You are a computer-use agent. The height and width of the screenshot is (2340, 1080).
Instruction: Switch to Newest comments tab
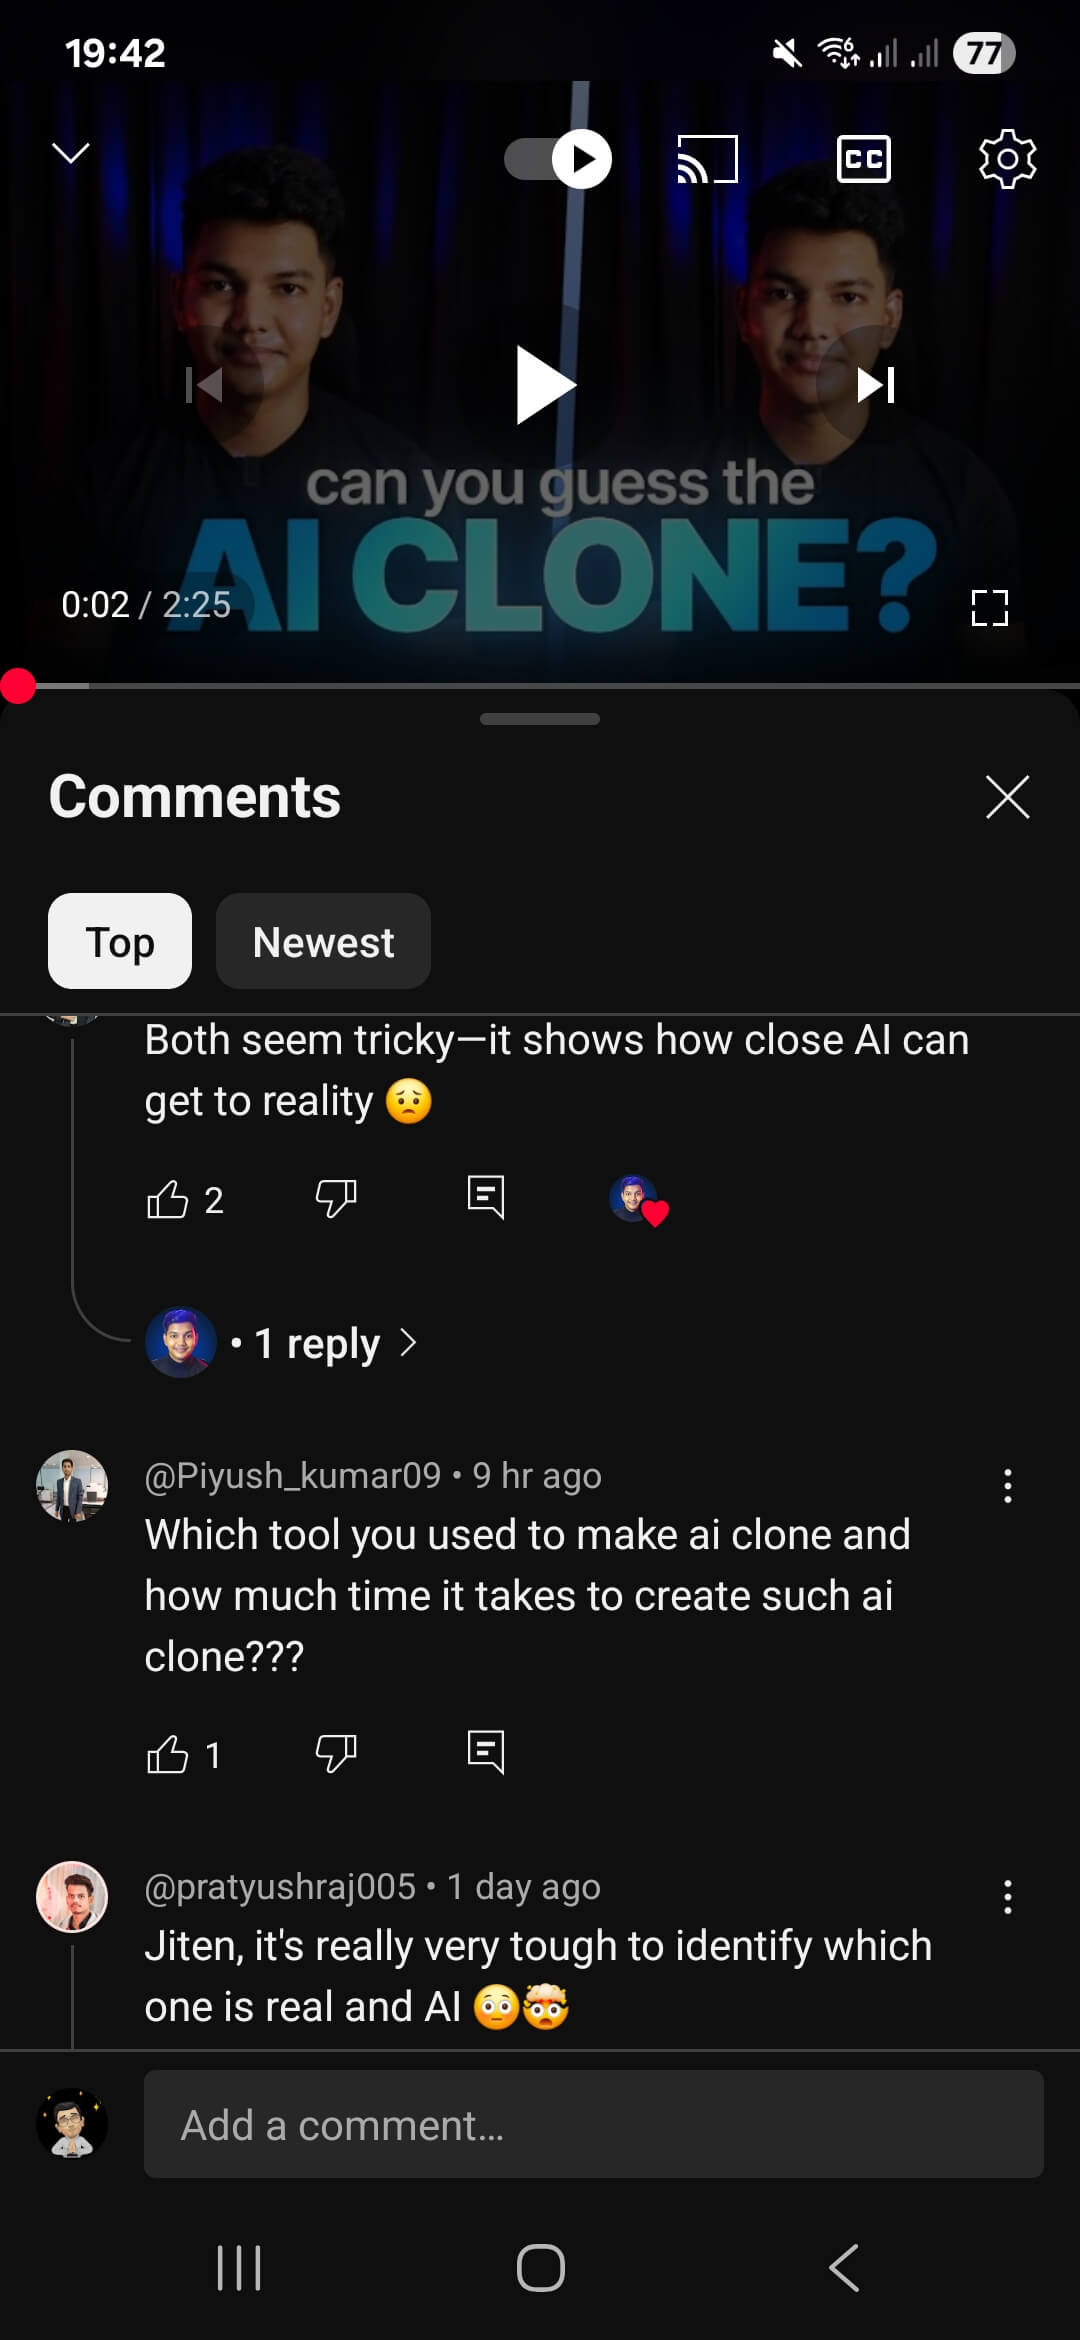pyautogui.click(x=323, y=942)
